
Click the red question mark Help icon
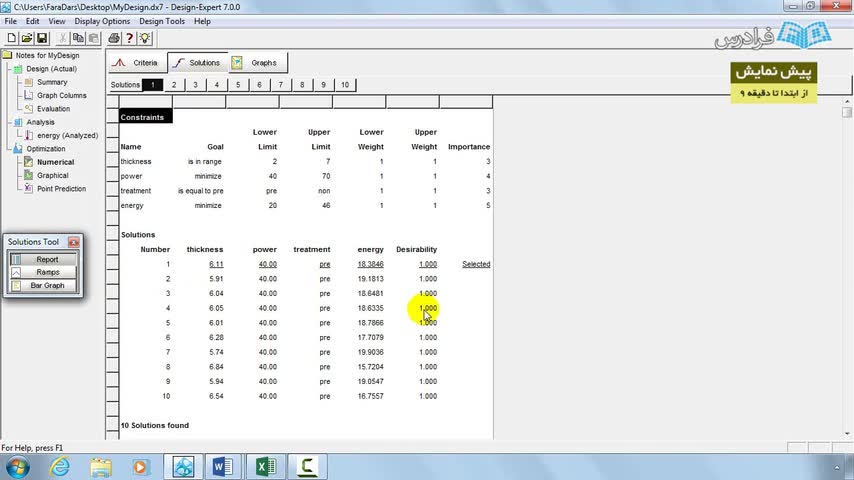(129, 38)
